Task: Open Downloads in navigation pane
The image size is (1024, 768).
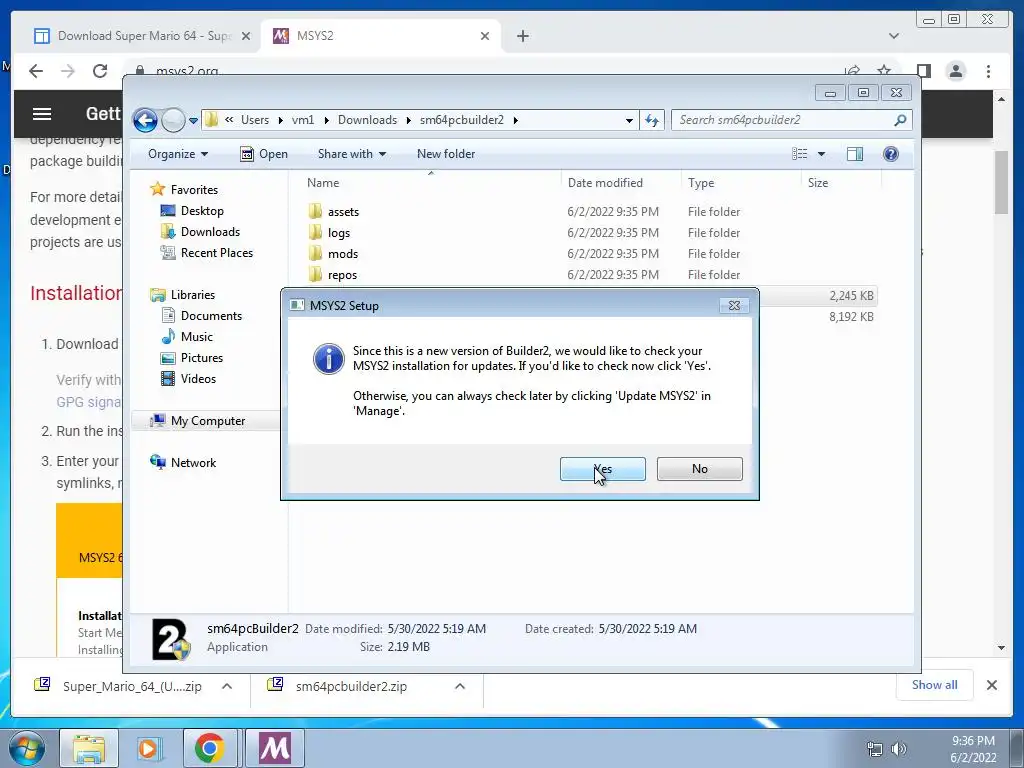Action: 210,232
